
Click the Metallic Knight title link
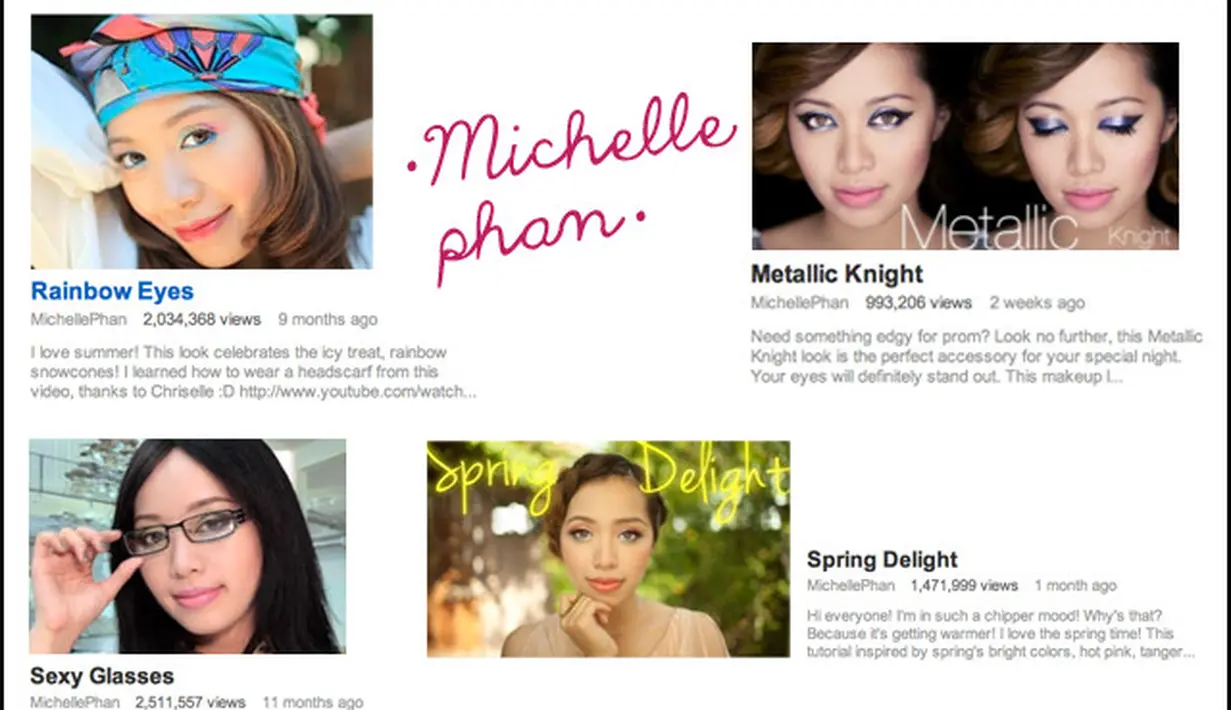click(837, 274)
